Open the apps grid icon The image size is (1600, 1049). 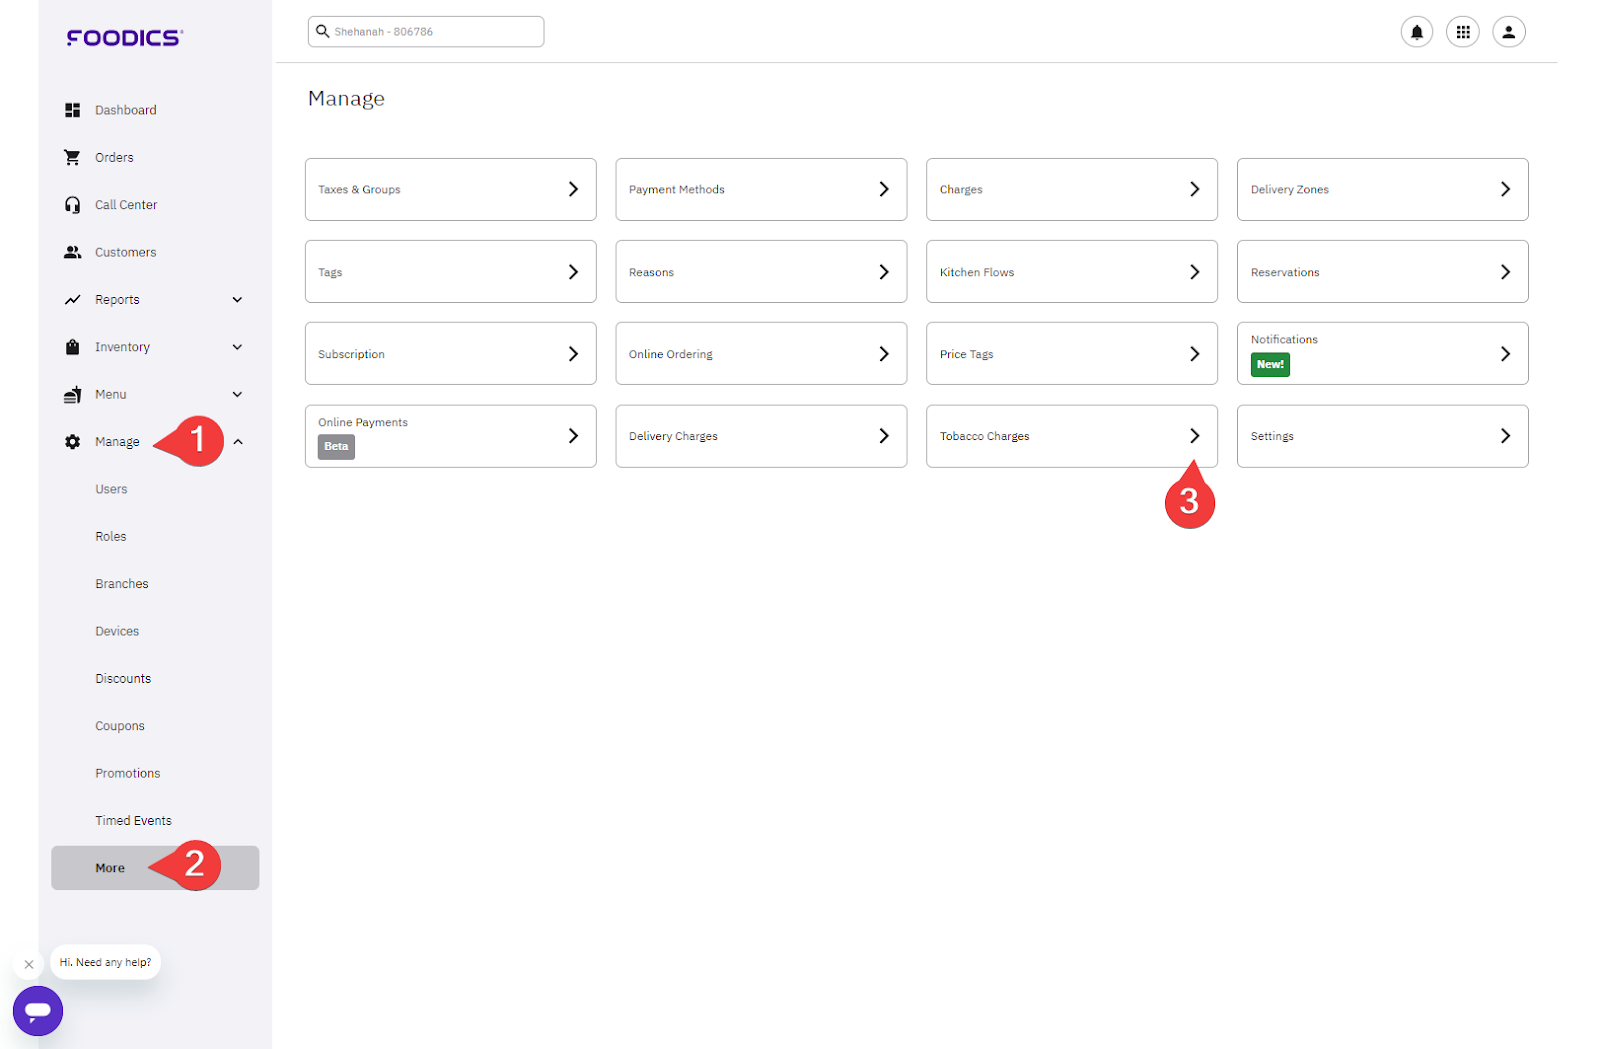click(x=1462, y=32)
